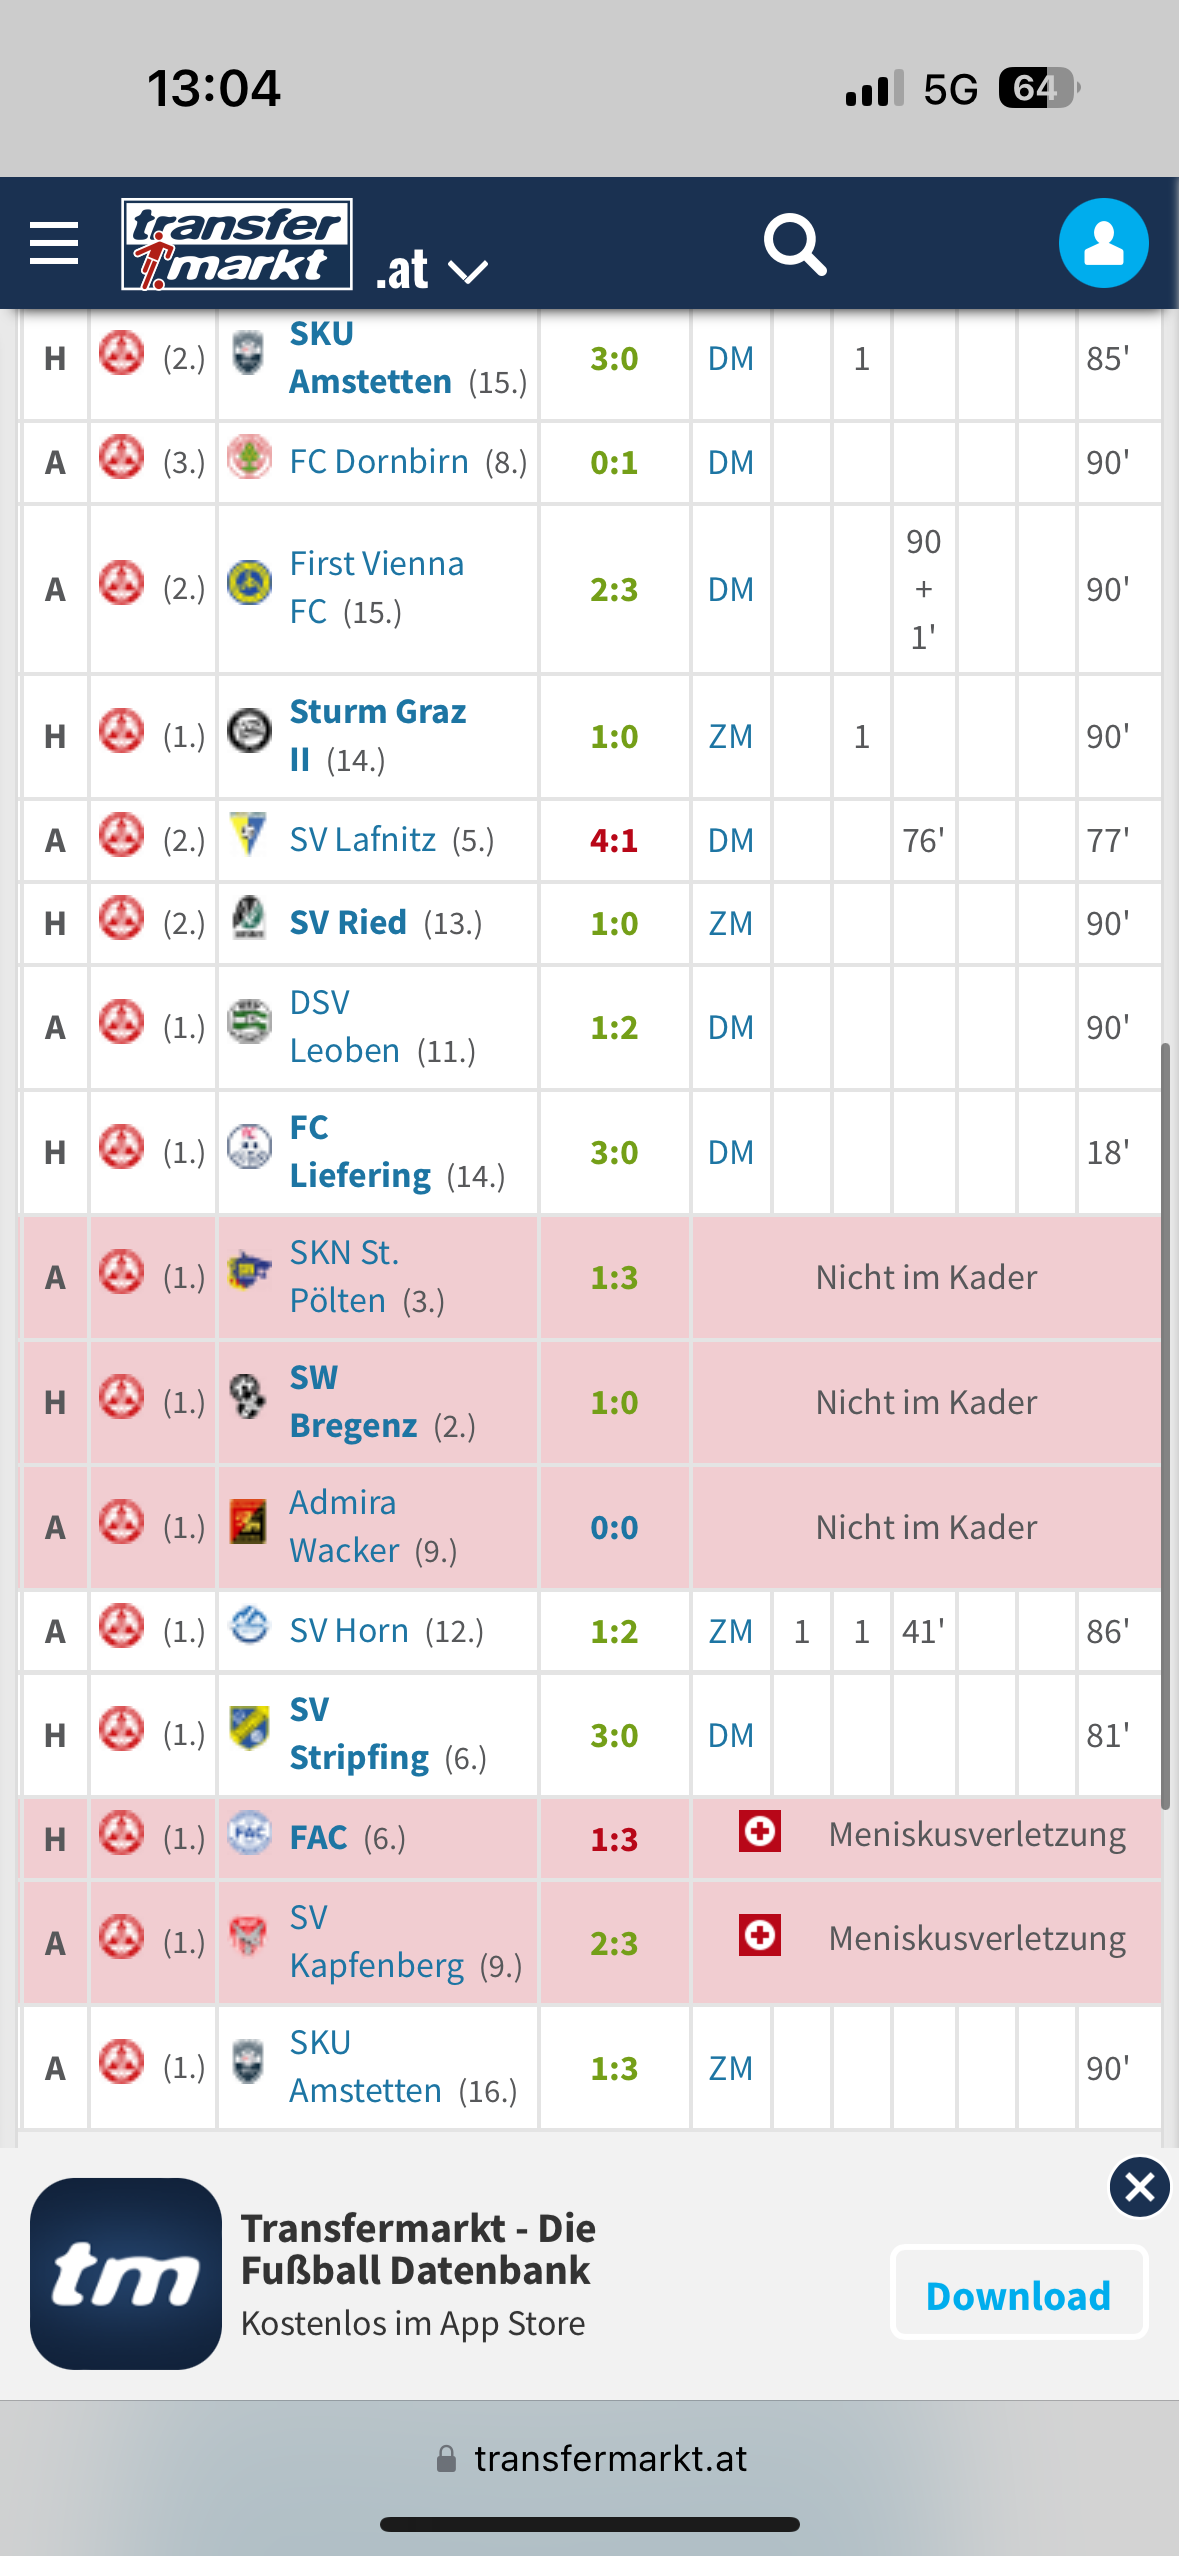
Task: Open the user profile icon
Action: (1103, 243)
